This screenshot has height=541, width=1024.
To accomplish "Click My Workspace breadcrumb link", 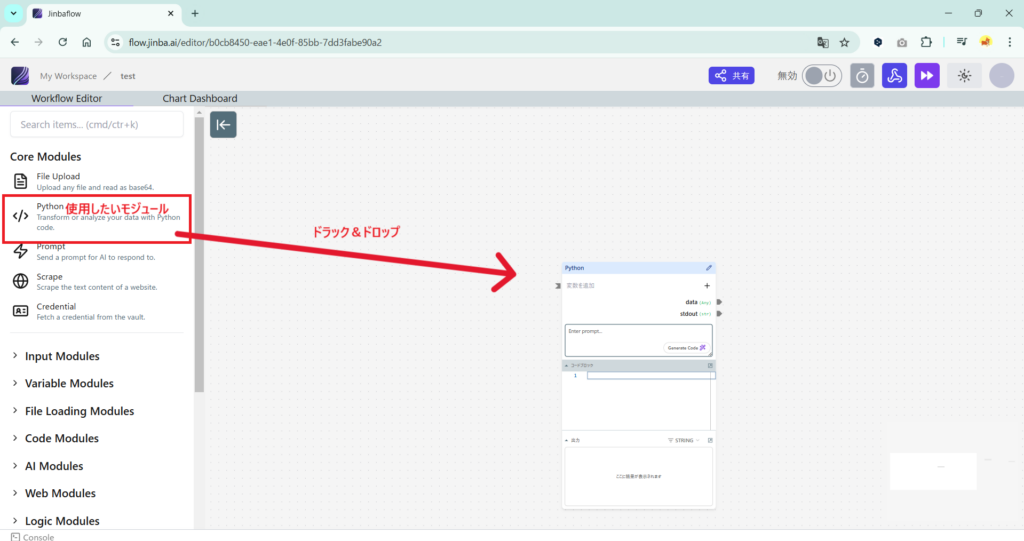I will click(x=68, y=76).
